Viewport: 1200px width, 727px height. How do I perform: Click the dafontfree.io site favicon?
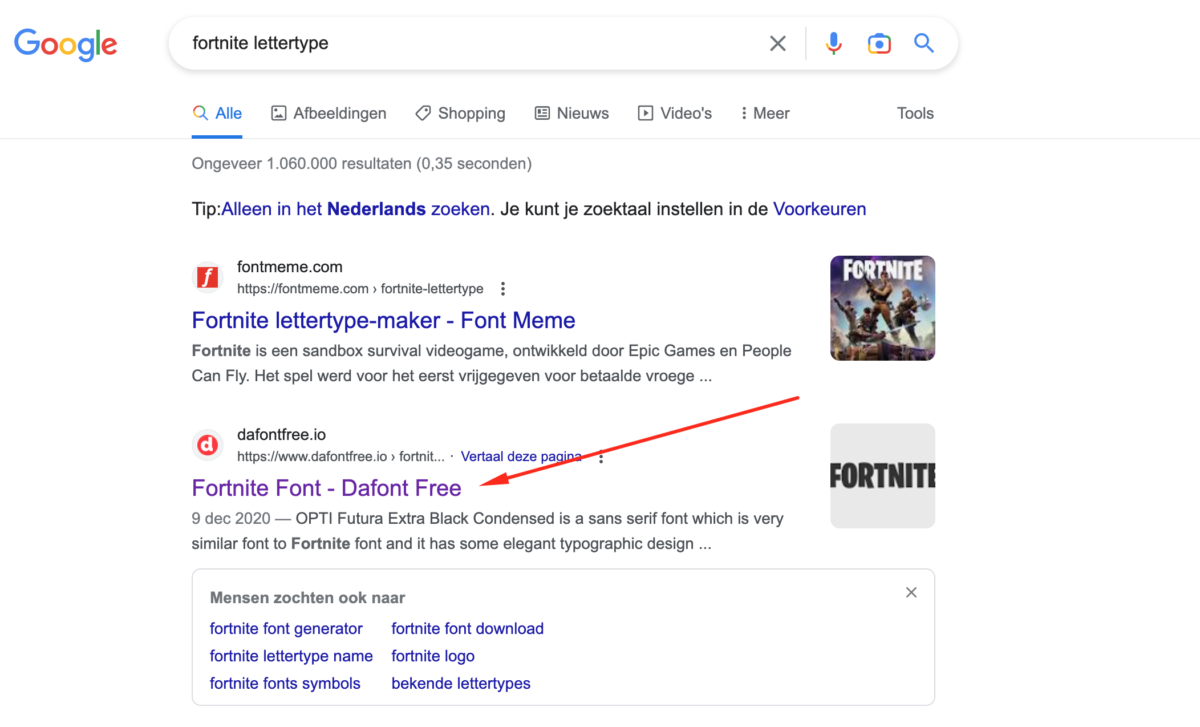pos(207,445)
